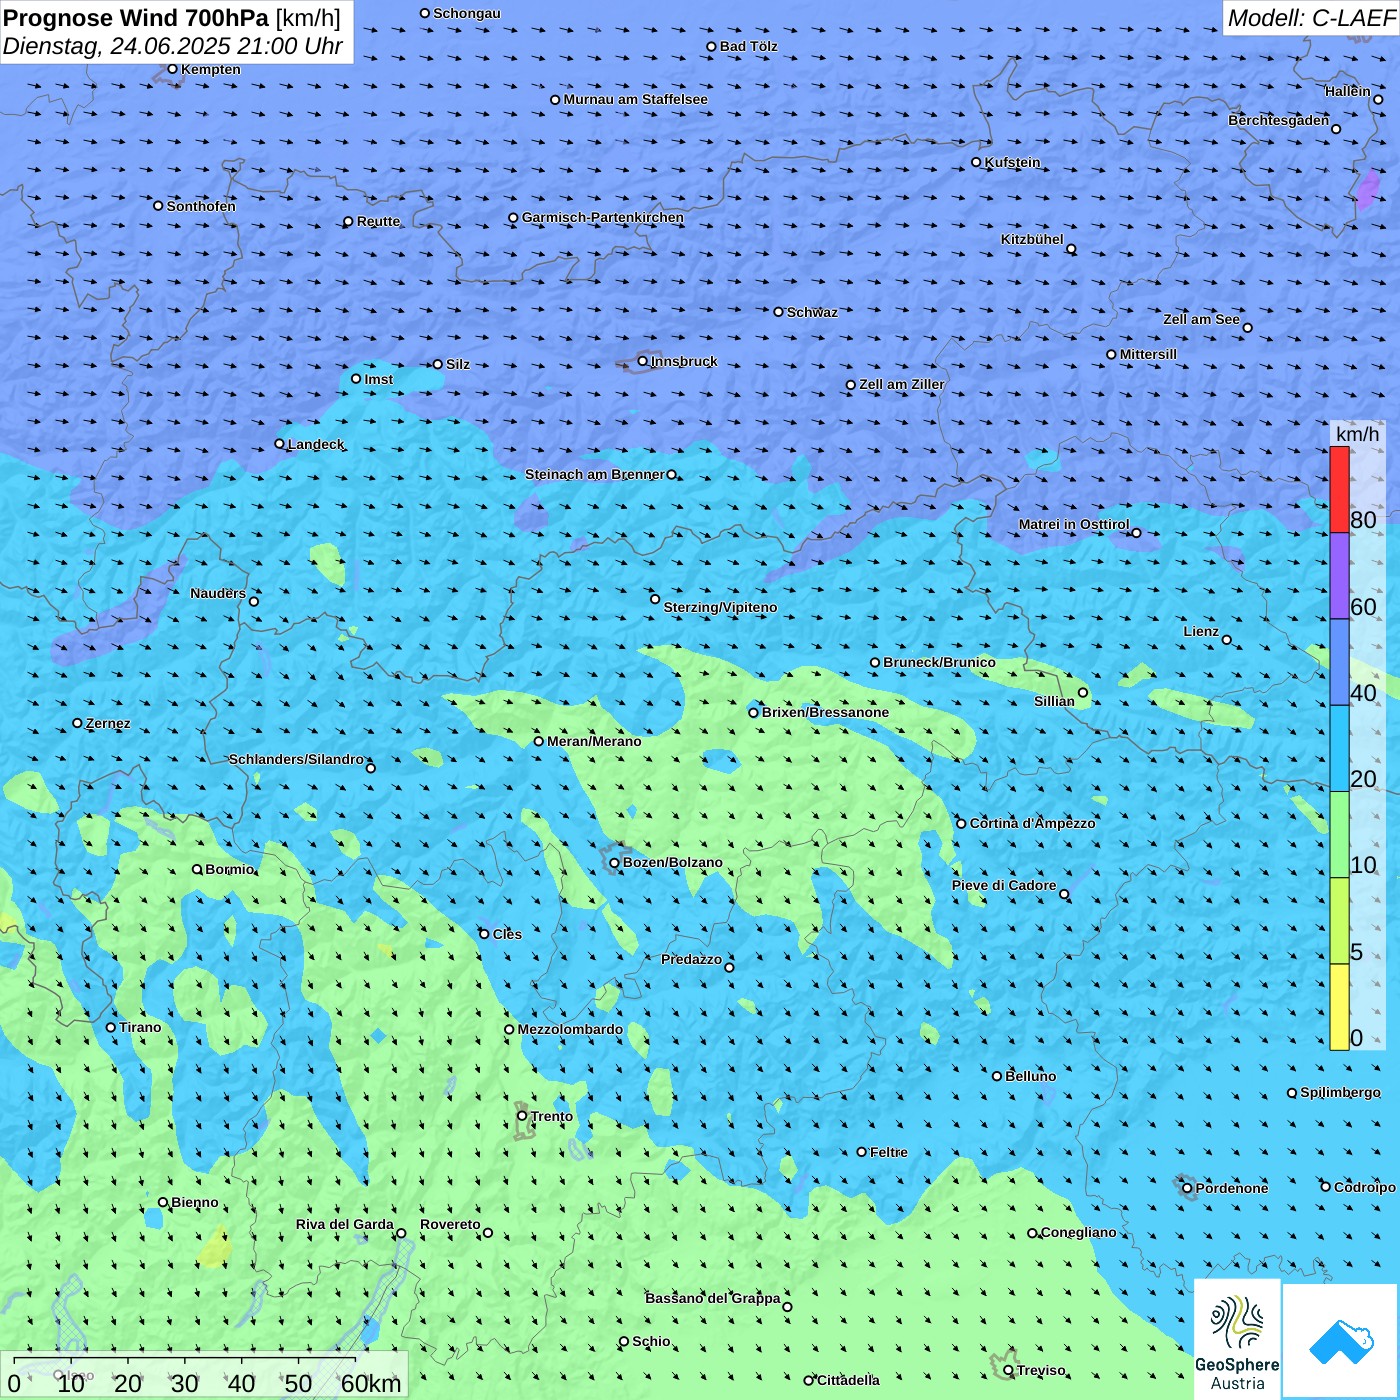
Task: Click the red 80+ km/h legend color
Action: tap(1339, 489)
